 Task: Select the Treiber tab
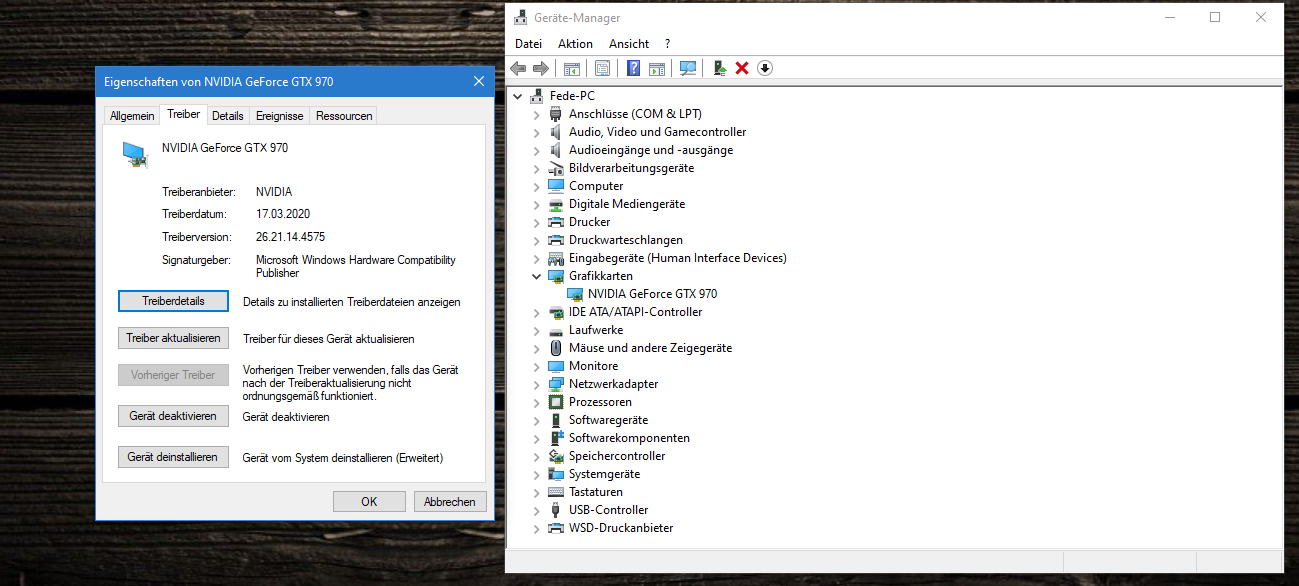tap(184, 114)
